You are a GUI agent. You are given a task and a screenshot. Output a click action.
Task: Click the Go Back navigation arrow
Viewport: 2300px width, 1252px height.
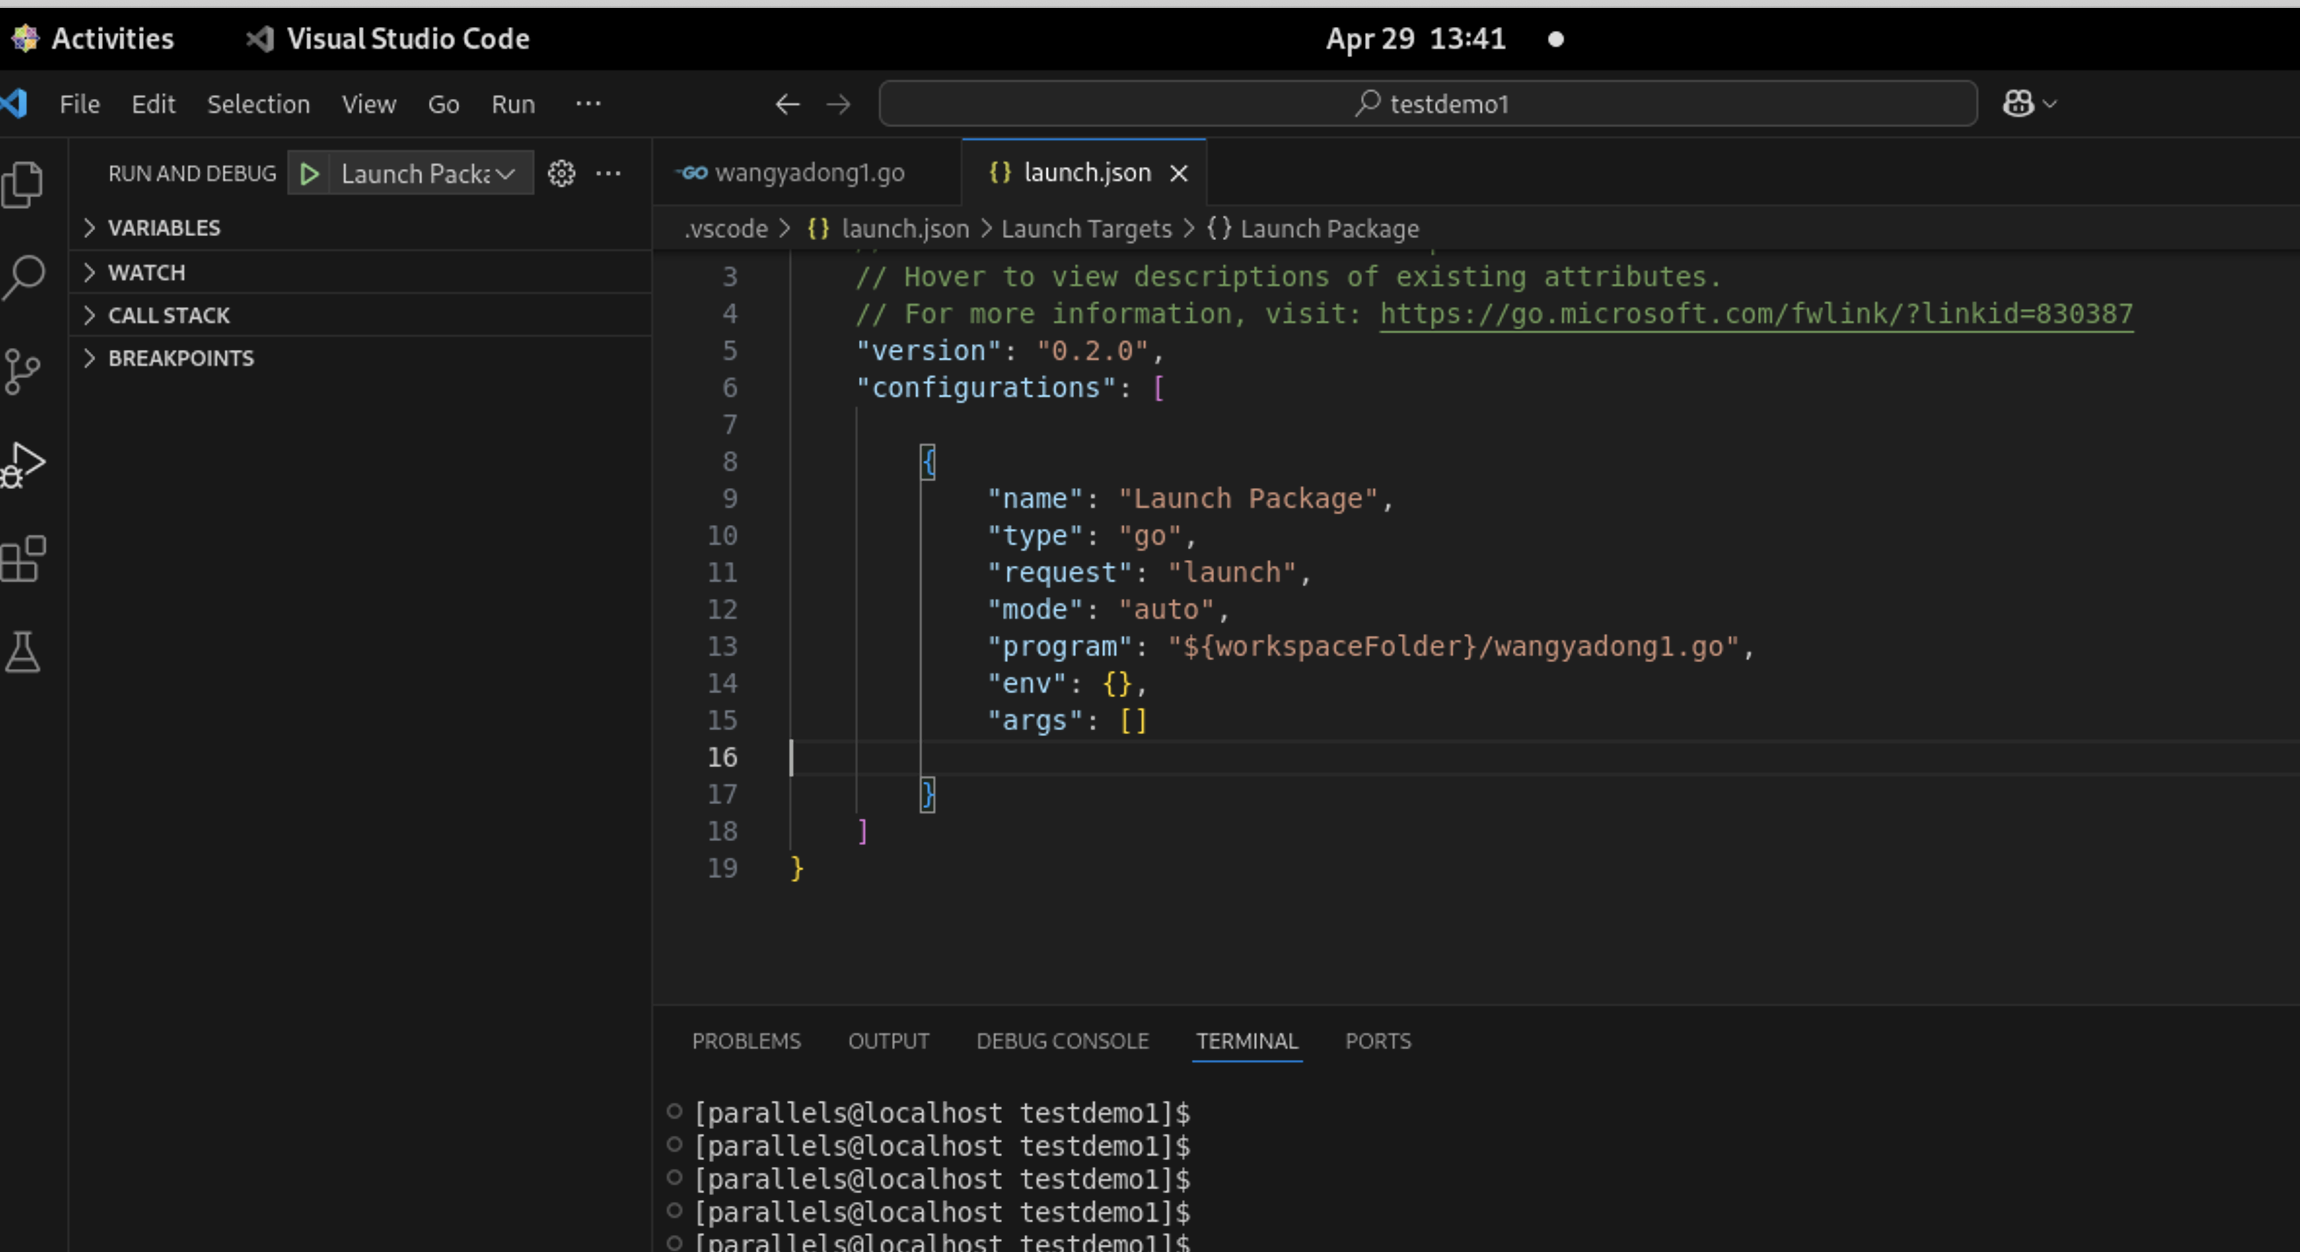(787, 103)
